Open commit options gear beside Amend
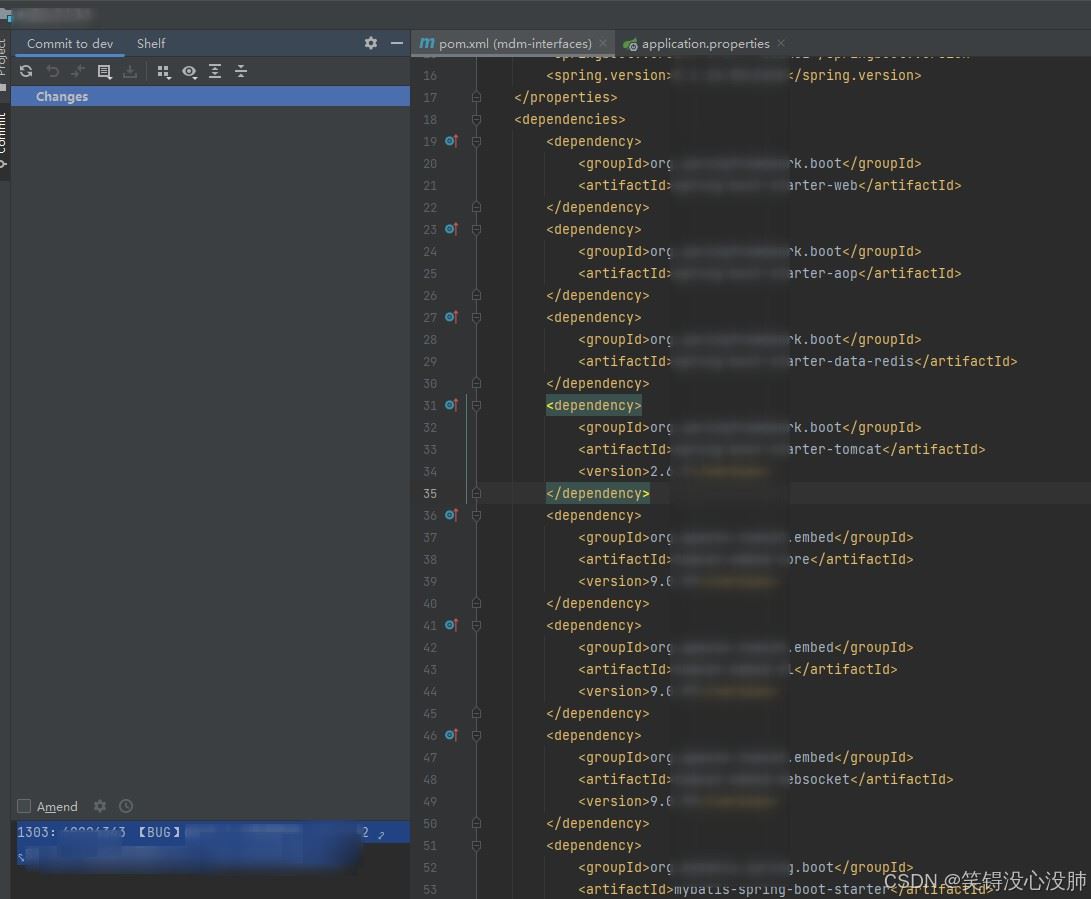Screen dimensions: 1091x899 point(100,806)
